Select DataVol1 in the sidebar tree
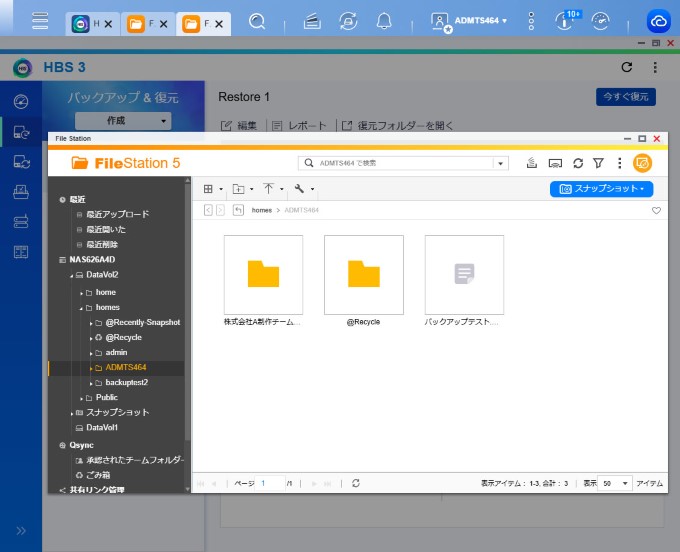This screenshot has width=680, height=552. point(102,428)
